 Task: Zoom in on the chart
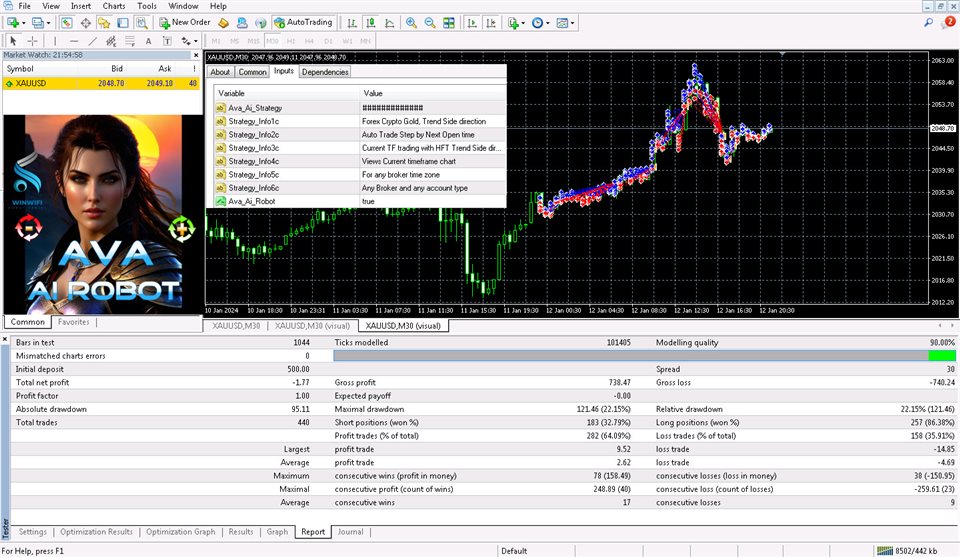411,23
